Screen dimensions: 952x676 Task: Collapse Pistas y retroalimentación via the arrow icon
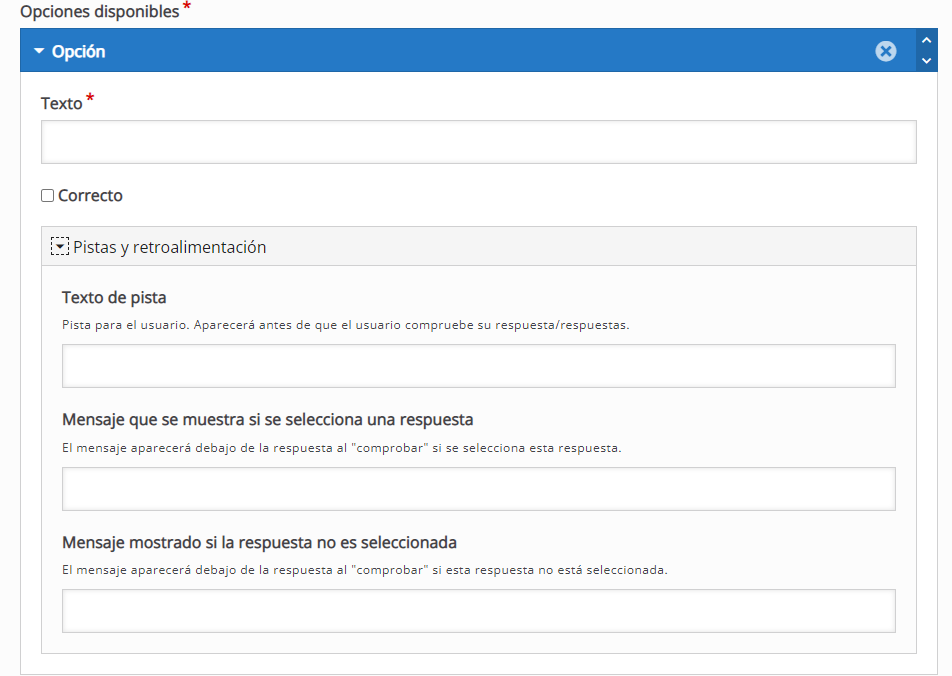tap(60, 247)
